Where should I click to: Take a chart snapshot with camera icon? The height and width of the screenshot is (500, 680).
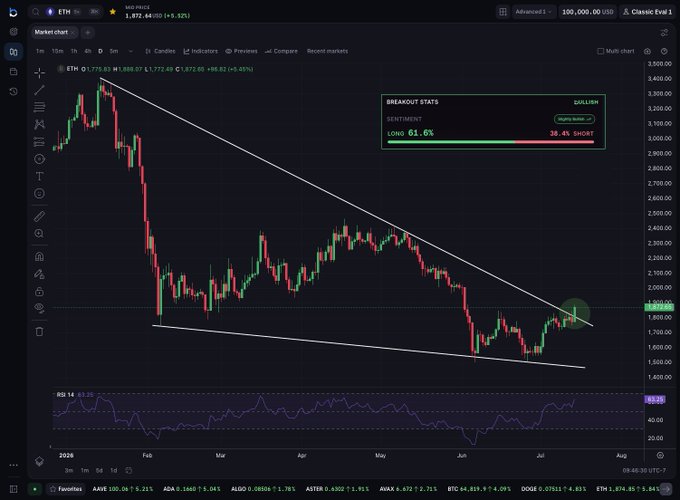click(647, 51)
